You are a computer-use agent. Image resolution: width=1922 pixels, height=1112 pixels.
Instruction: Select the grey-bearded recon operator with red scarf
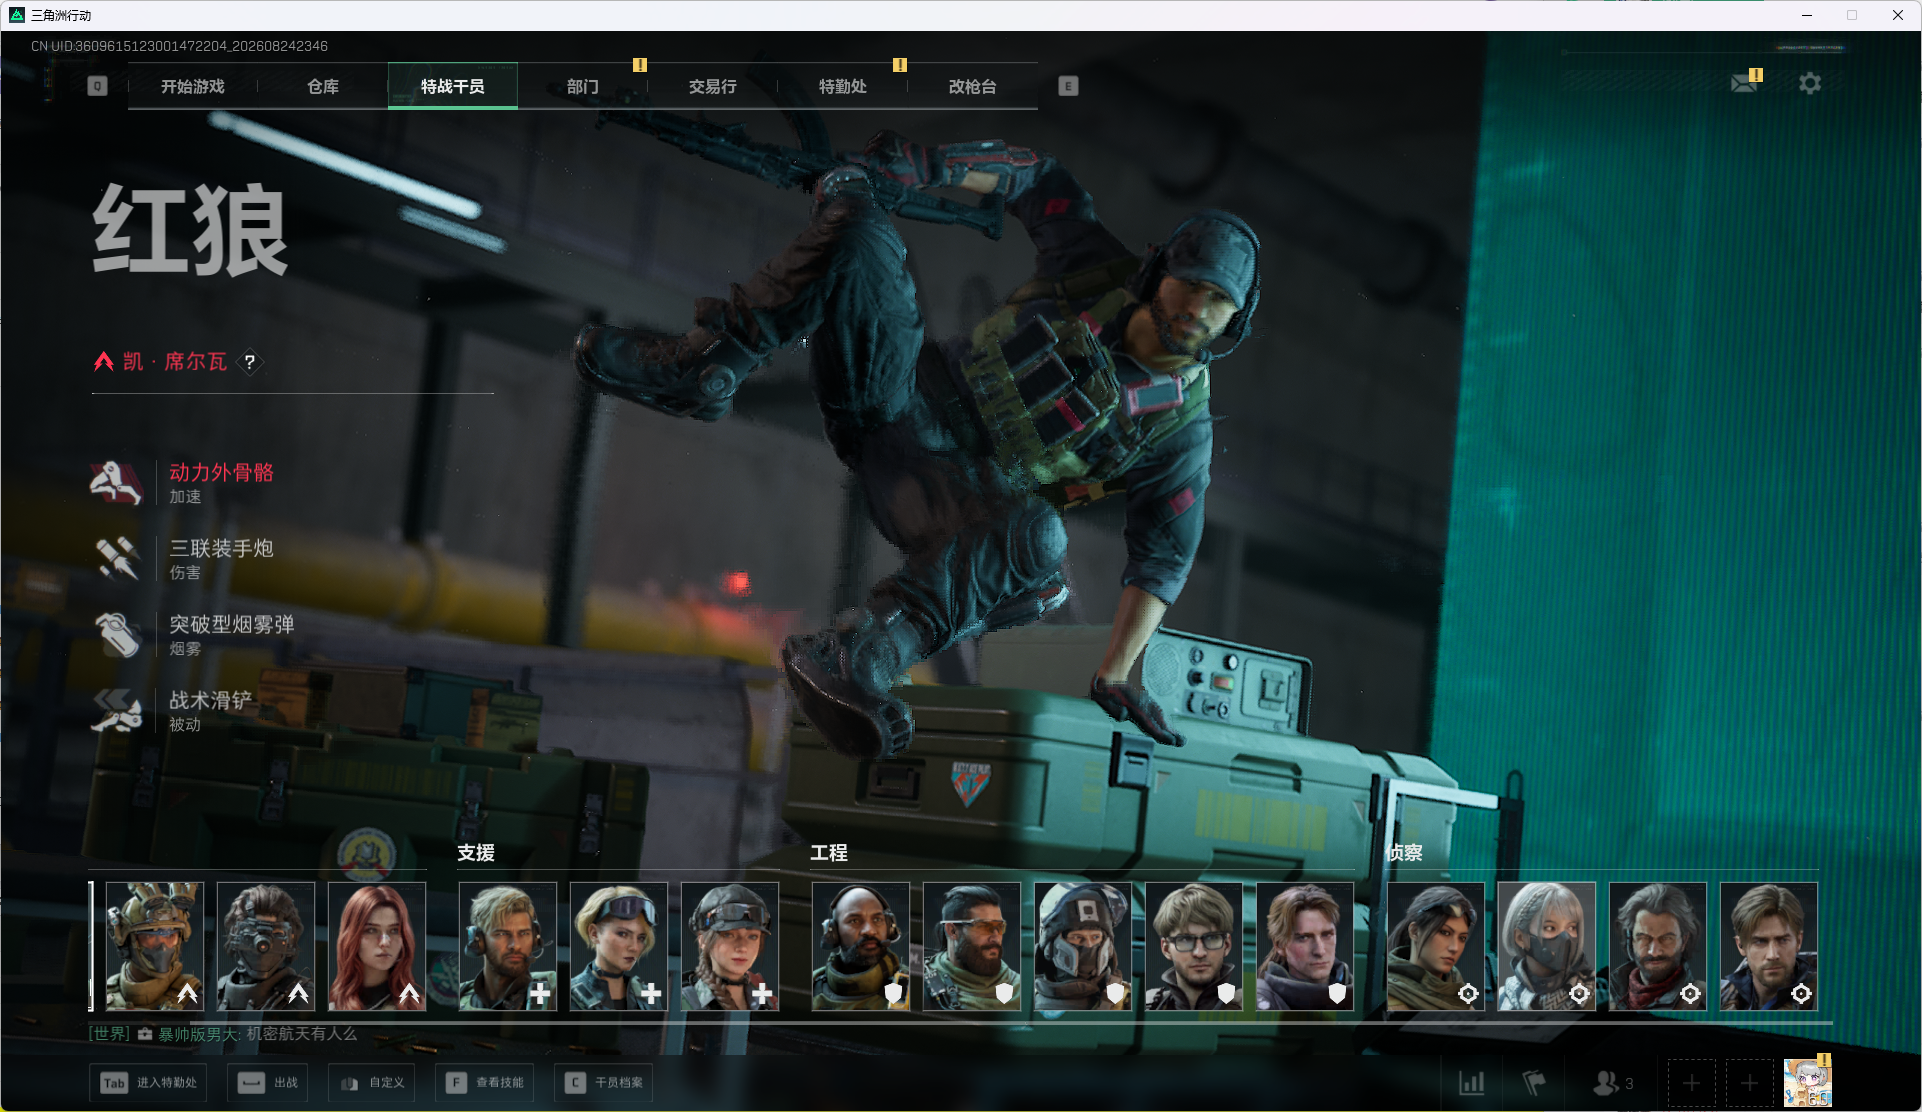pos(1658,946)
